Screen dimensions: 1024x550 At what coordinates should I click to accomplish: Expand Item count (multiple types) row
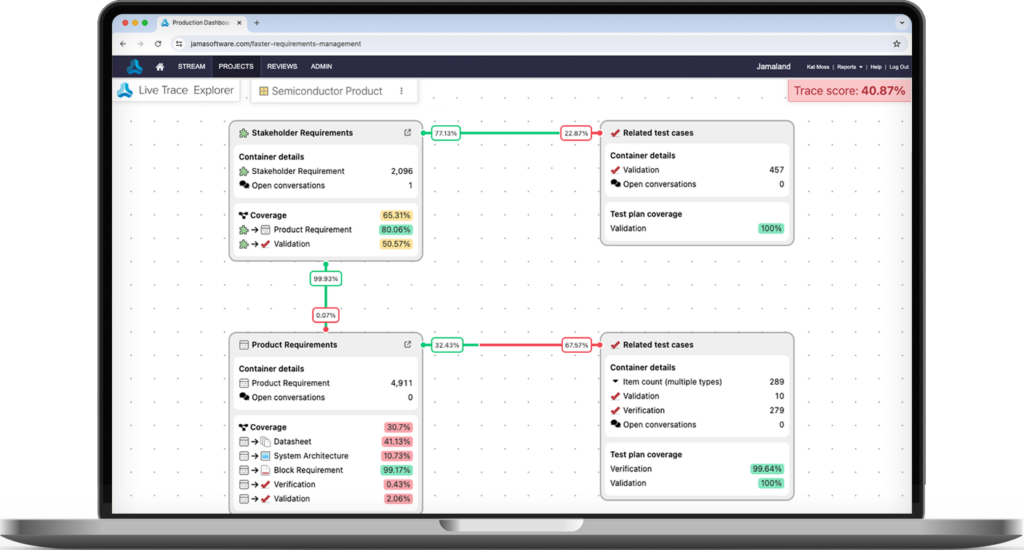tap(615, 381)
